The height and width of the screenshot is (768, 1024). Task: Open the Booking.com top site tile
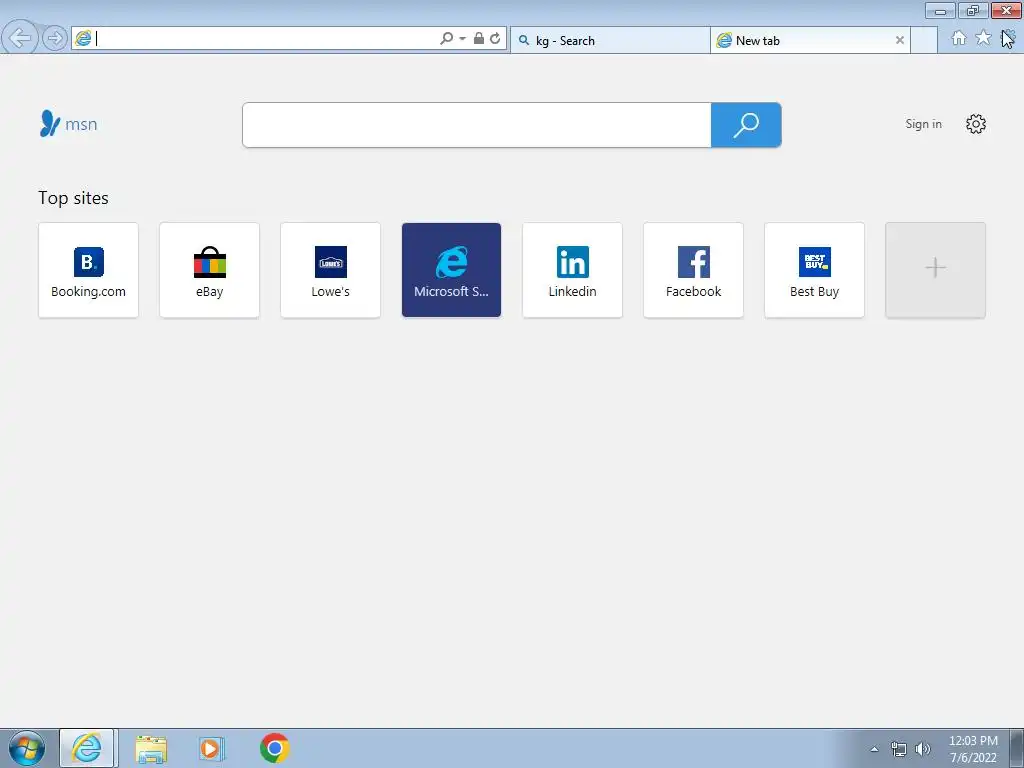(x=88, y=270)
